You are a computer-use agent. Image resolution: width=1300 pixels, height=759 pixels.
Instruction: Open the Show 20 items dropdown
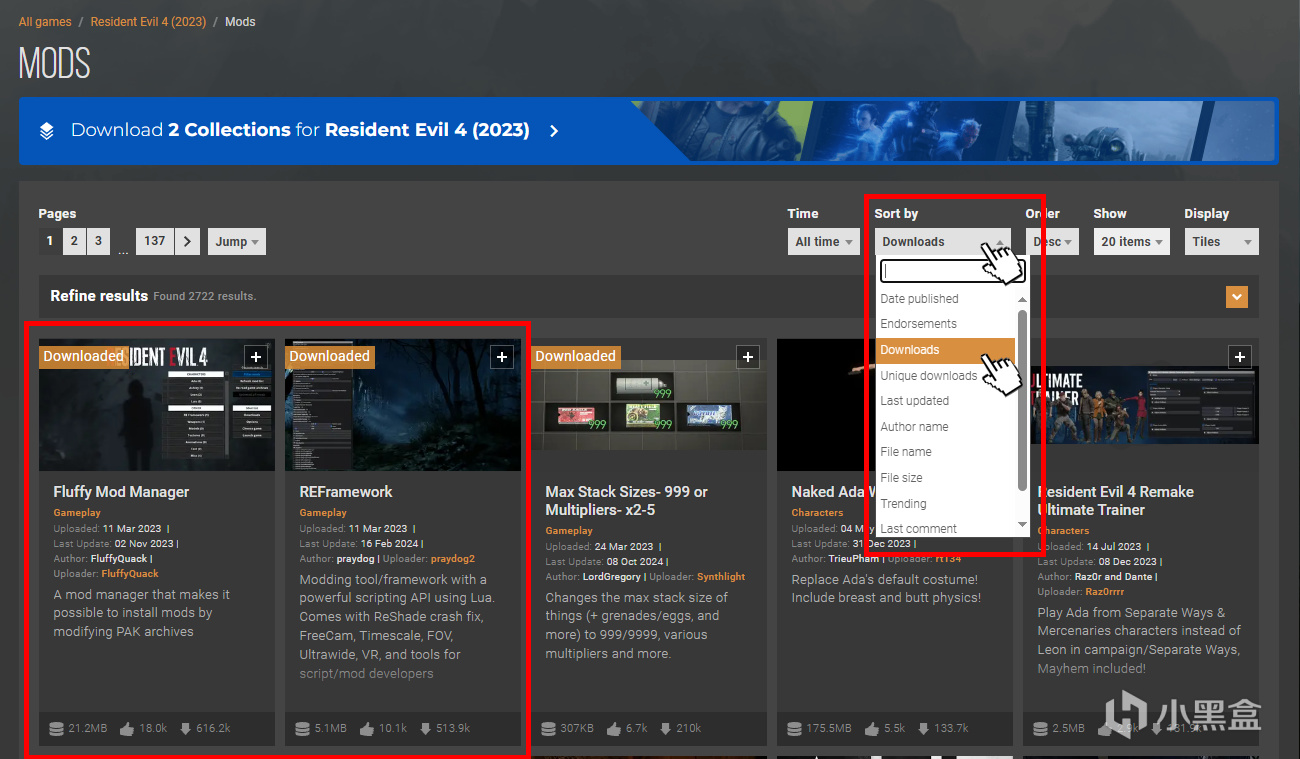(x=1132, y=241)
